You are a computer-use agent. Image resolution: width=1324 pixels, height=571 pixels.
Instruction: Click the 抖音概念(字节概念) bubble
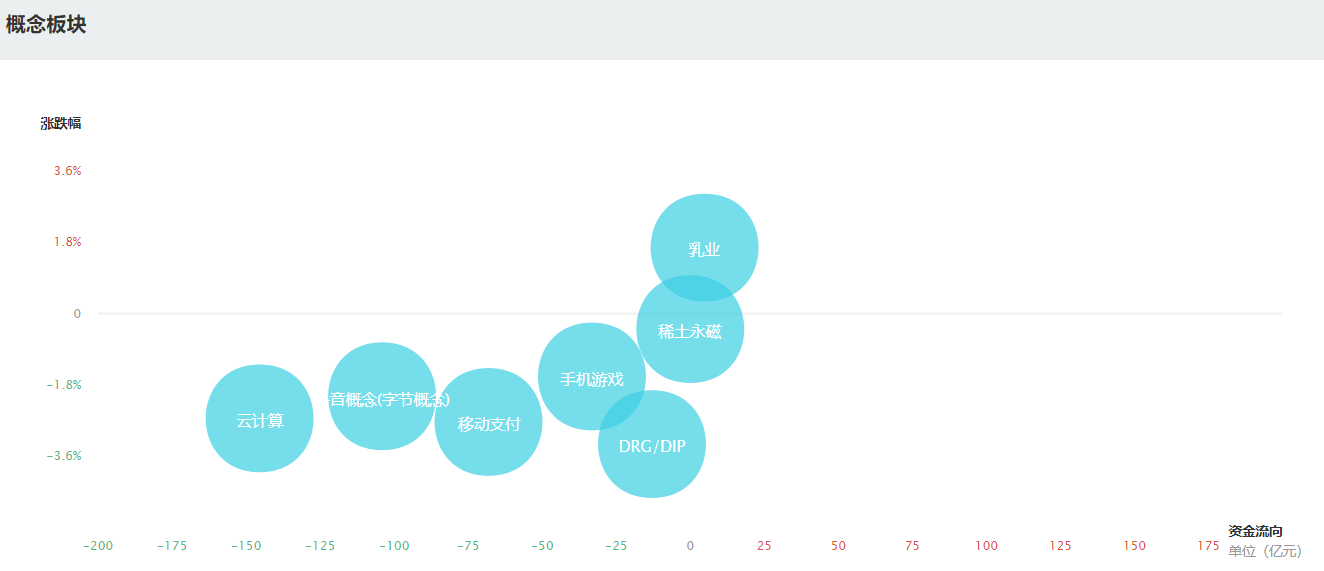coord(382,397)
